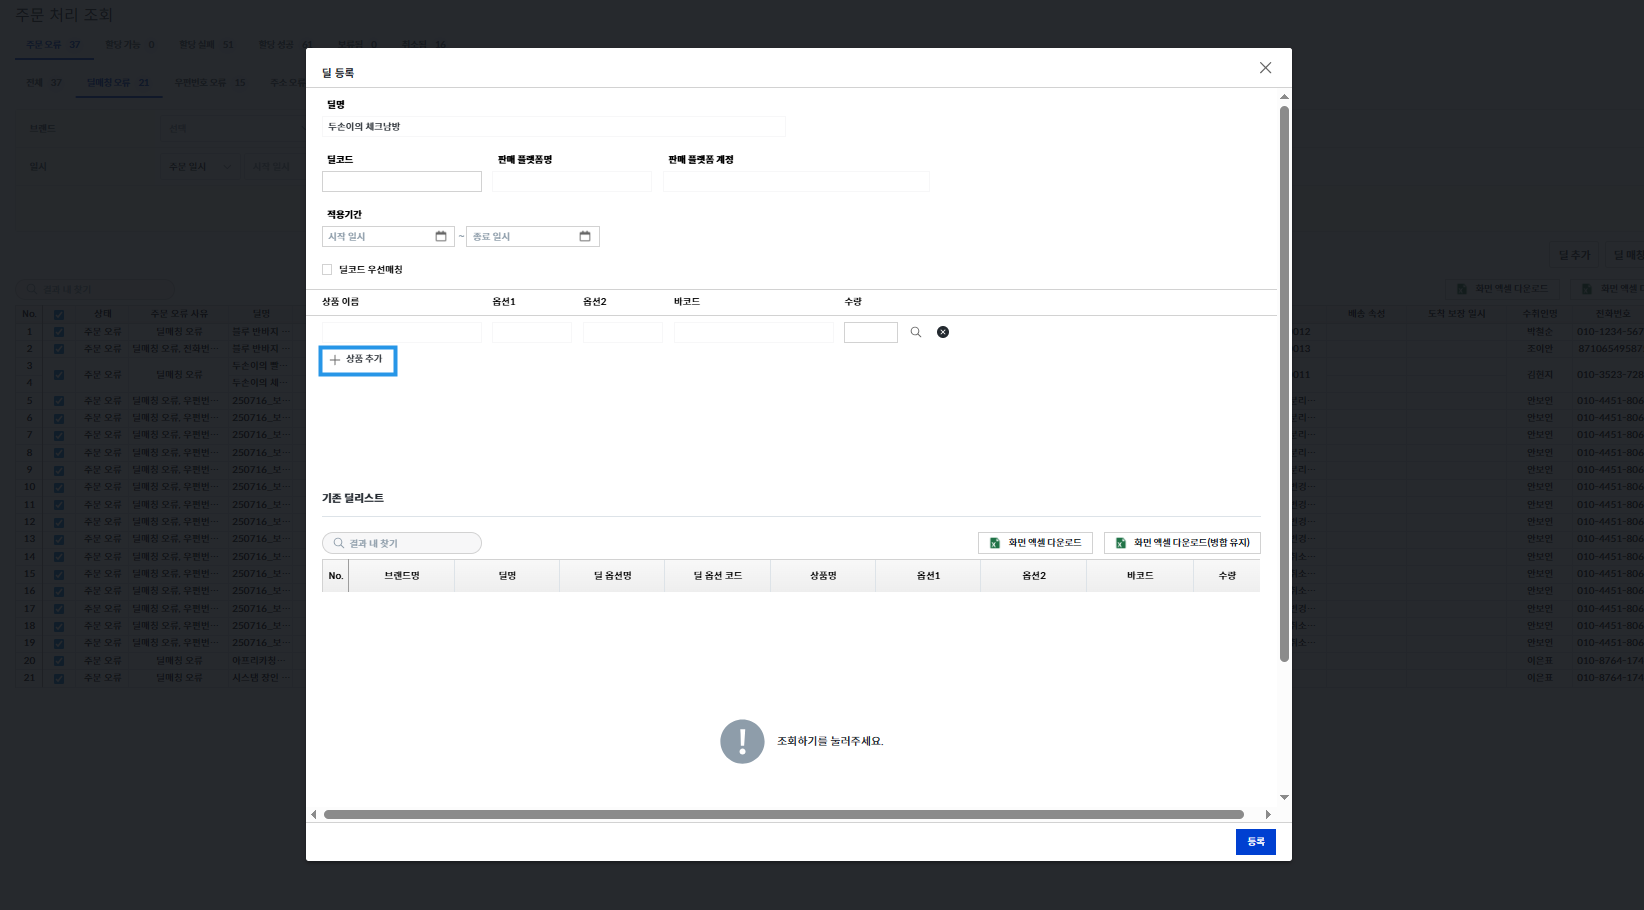This screenshot has width=1644, height=910.
Task: Click the down arrow on the dialog's vertical scrollbar
Action: (x=1284, y=797)
